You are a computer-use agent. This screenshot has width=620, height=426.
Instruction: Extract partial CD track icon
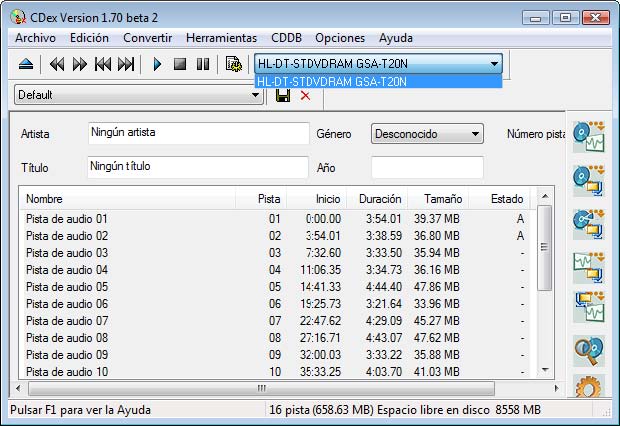(589, 224)
